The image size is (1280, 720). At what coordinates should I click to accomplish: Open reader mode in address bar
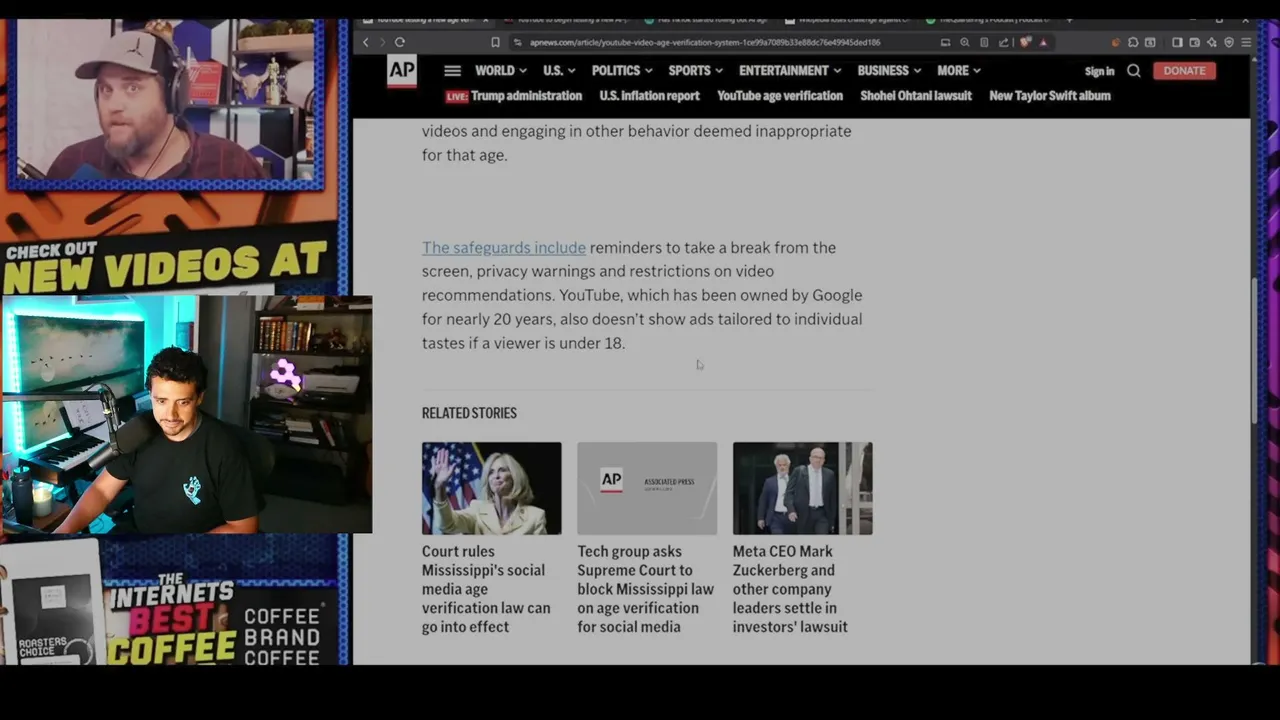(x=984, y=42)
